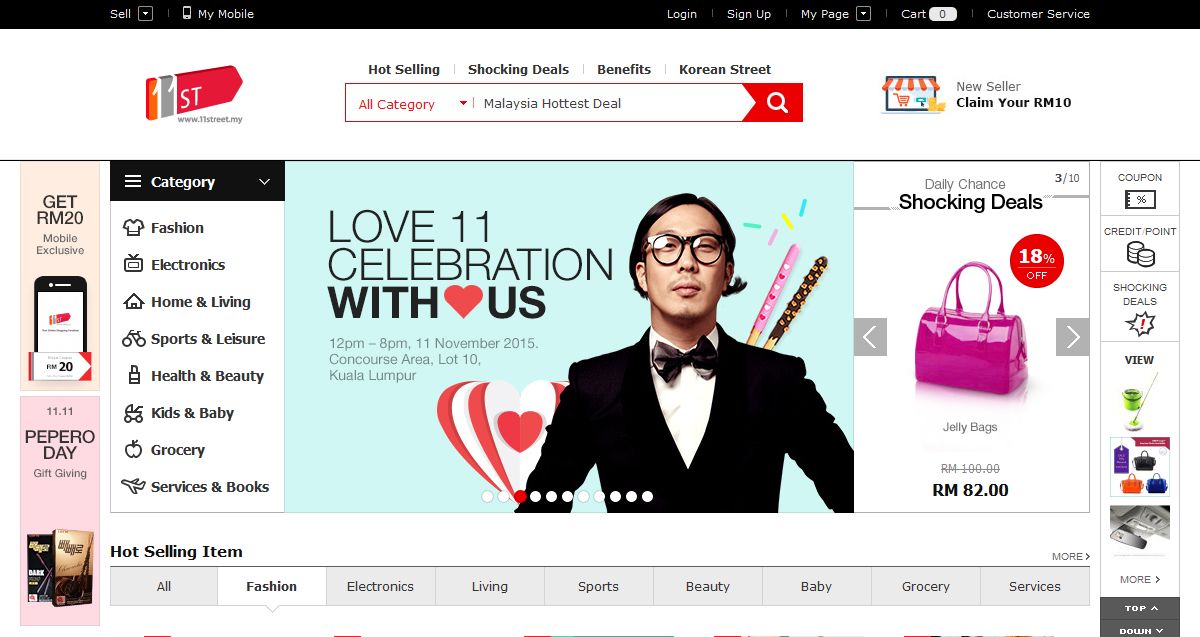Switch to the Baby hot selling tab
Screen dimensions: 1200x637
816,587
